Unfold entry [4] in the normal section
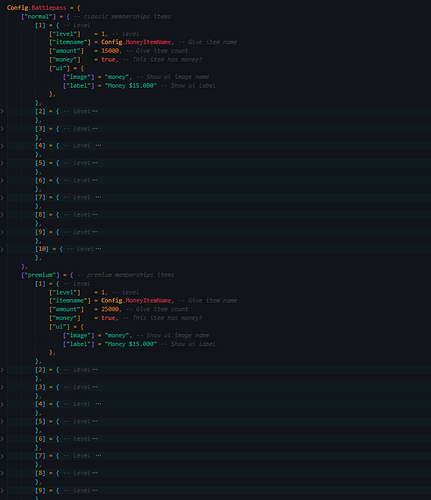This screenshot has width=431, height=500. point(2,146)
